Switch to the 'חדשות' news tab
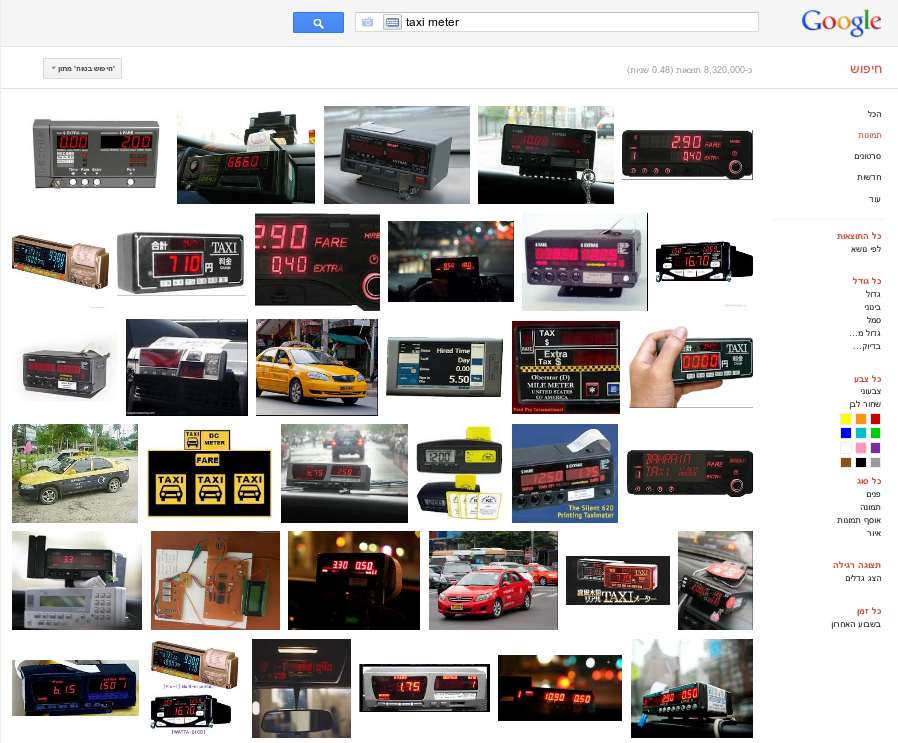This screenshot has width=898, height=743. (867, 177)
